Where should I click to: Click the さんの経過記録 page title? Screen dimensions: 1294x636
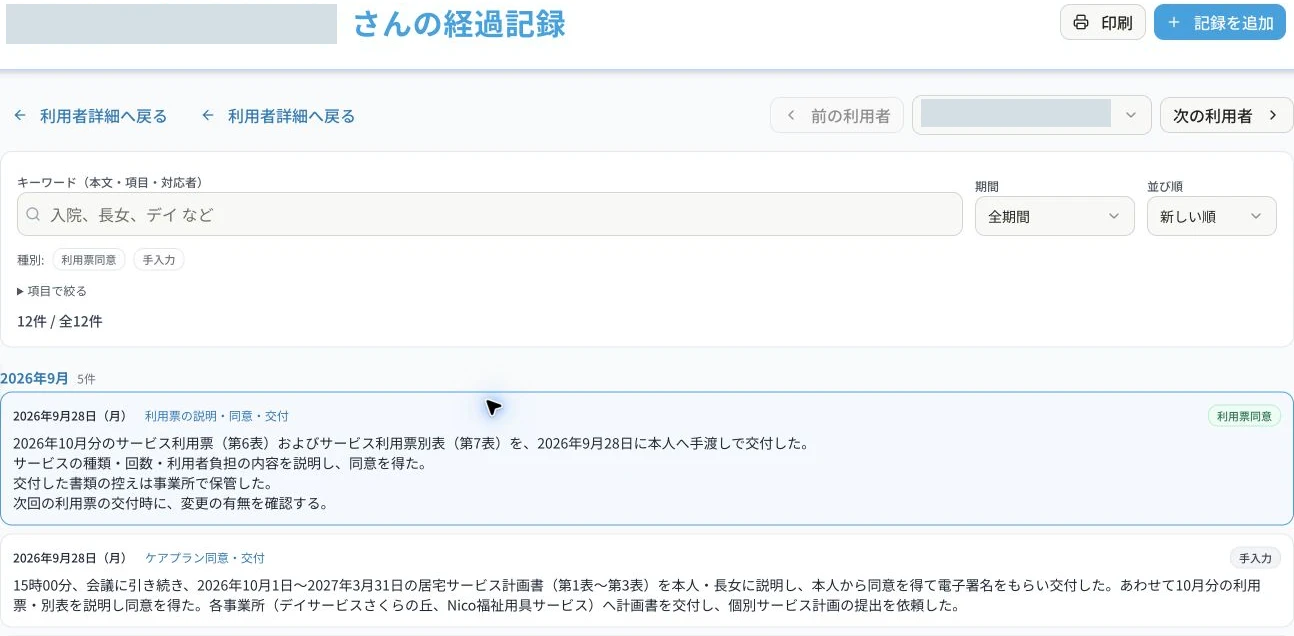(x=459, y=24)
